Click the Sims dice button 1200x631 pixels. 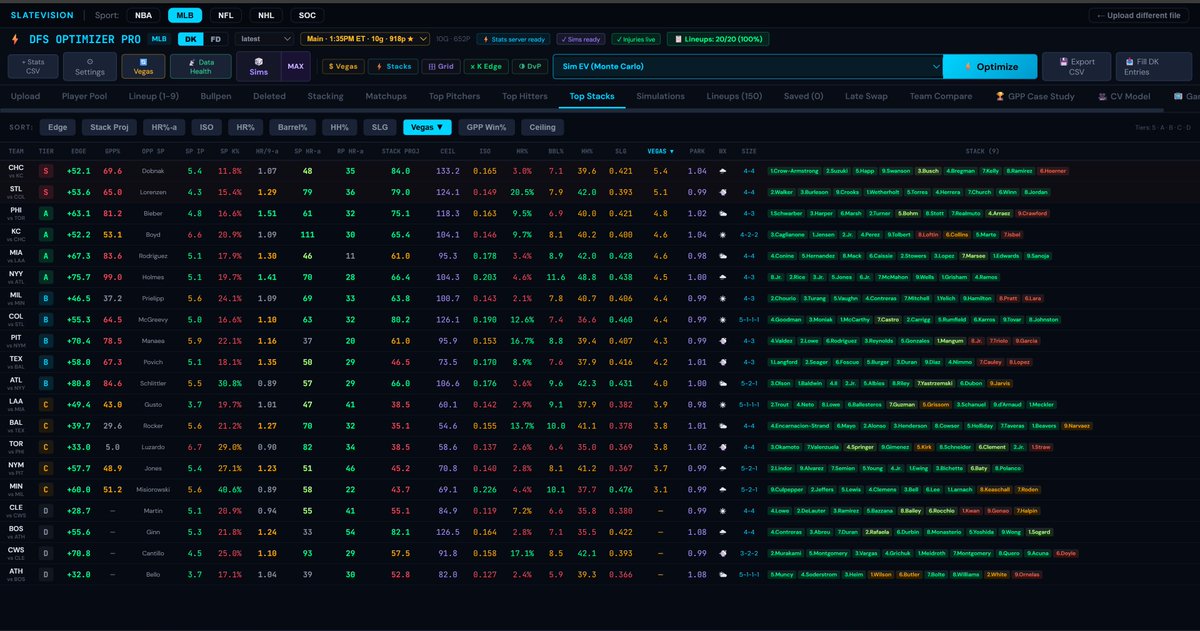[257, 66]
